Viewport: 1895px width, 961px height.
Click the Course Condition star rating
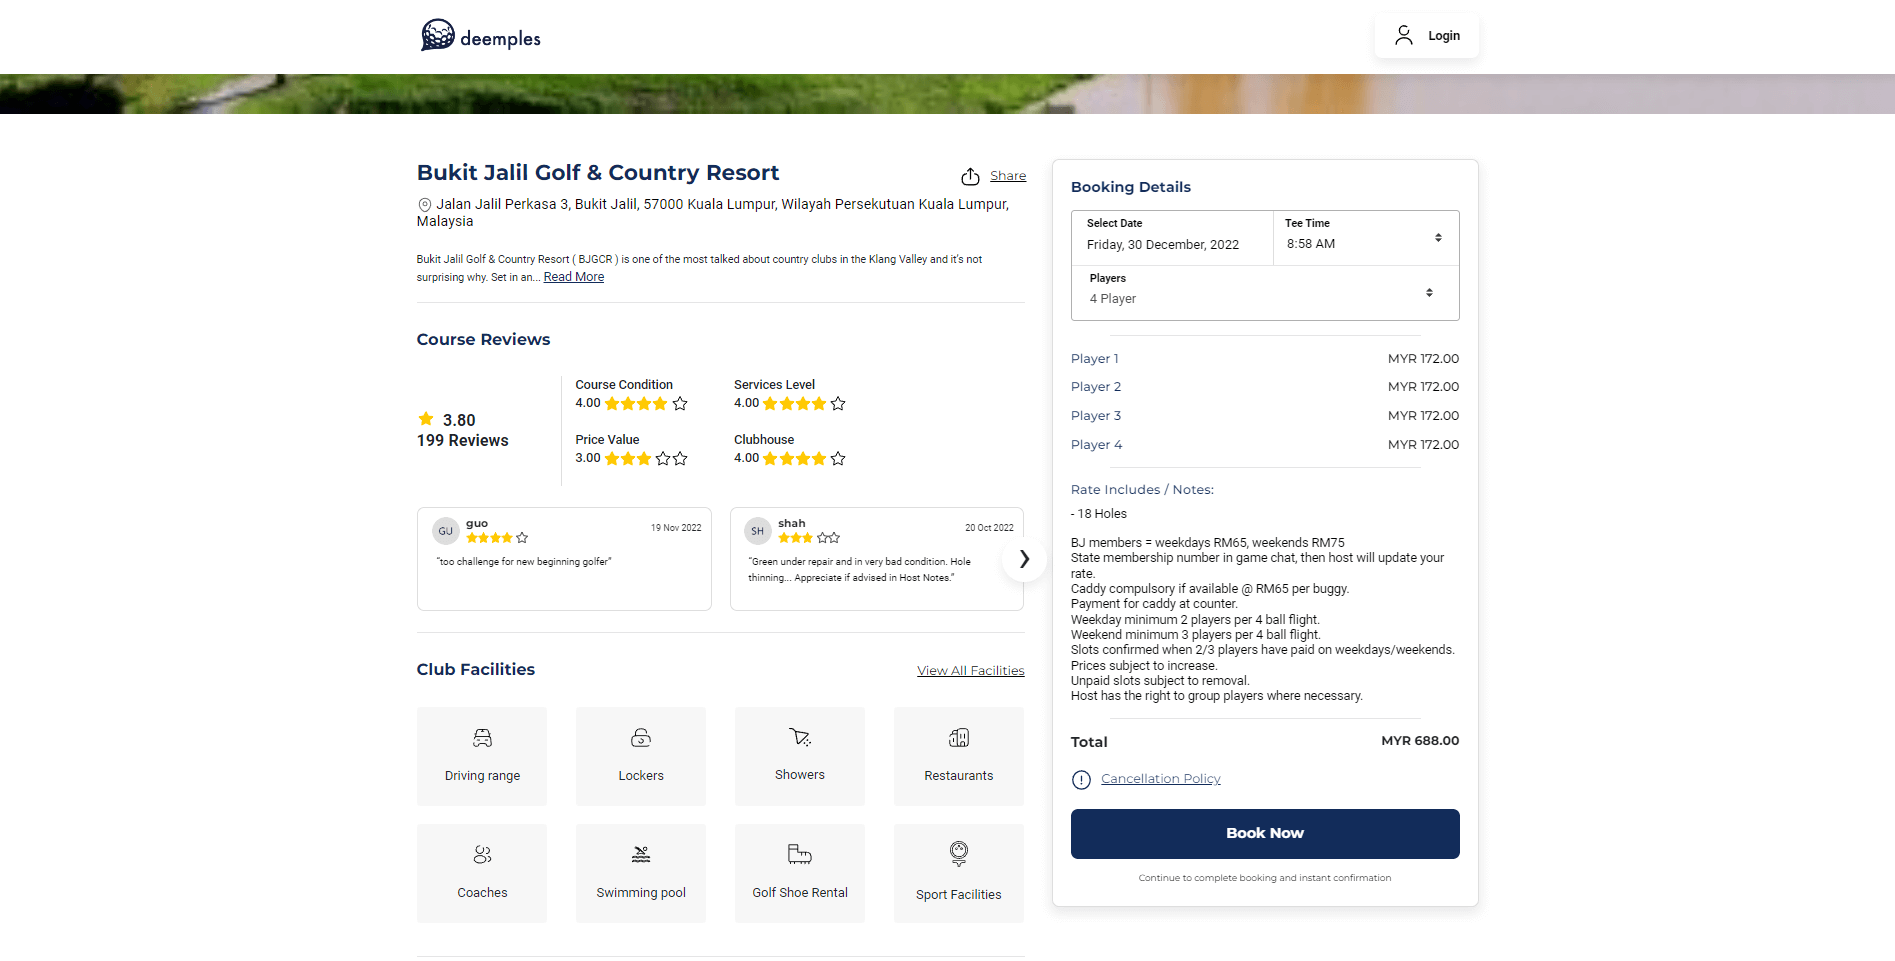pyautogui.click(x=646, y=404)
